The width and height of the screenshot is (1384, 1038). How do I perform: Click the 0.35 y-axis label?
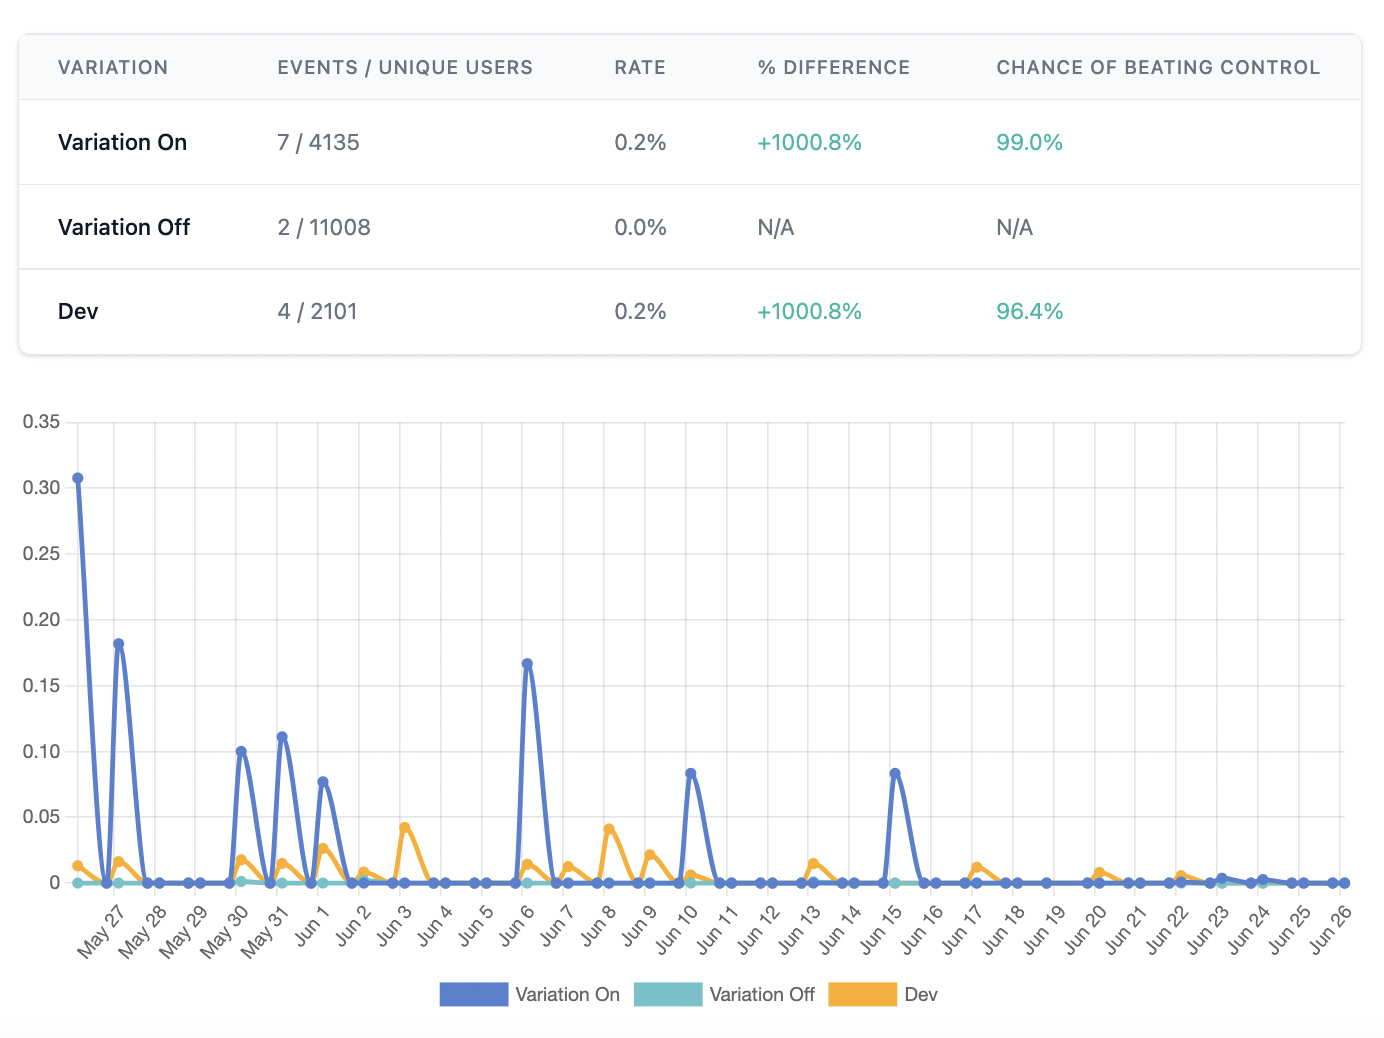click(41, 422)
